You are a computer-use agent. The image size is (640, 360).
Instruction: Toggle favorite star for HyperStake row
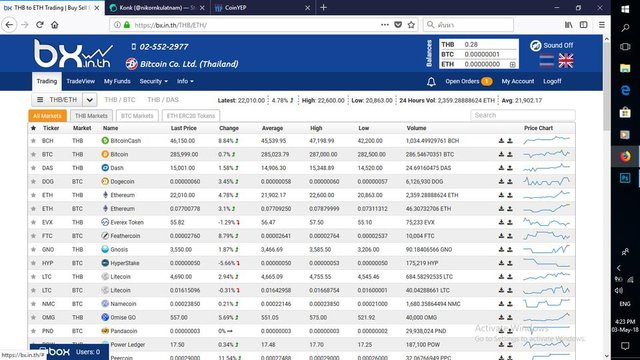33,263
